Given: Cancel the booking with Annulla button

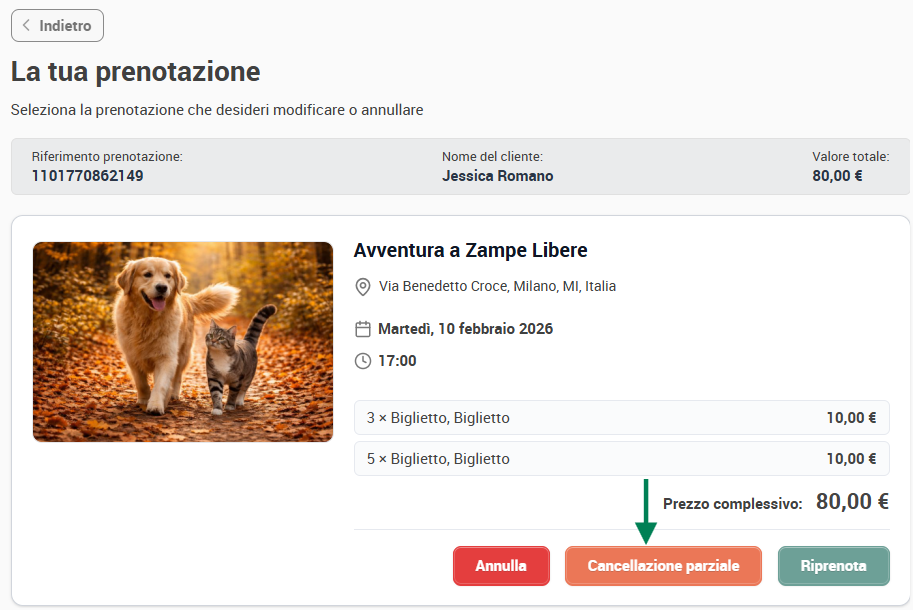Looking at the screenshot, I should pyautogui.click(x=501, y=566).
